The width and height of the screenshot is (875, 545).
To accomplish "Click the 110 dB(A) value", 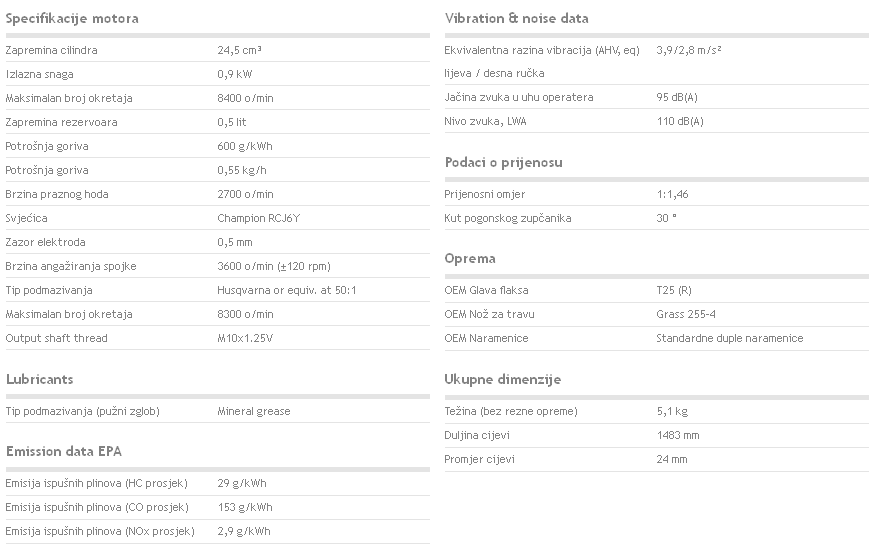I will click(680, 121).
